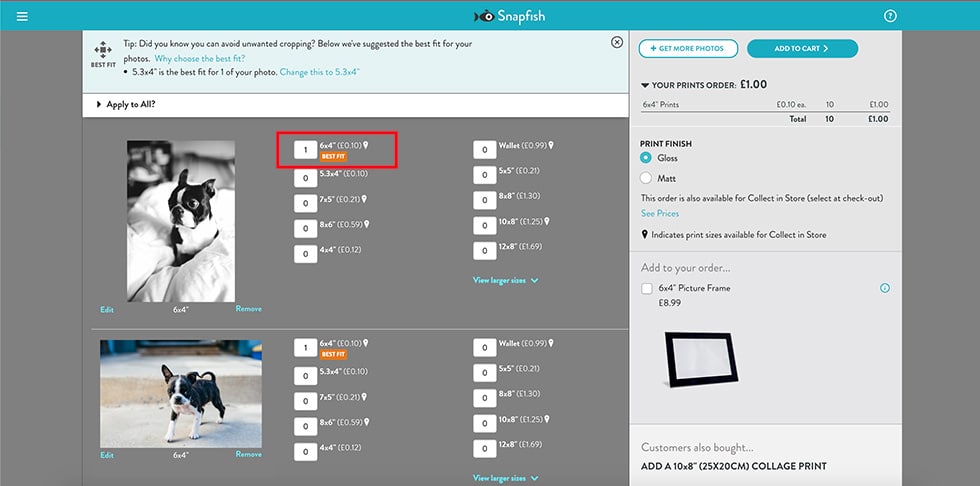Screen dimensions: 980x486
Task: Click the help question mark icon
Action: (890, 16)
